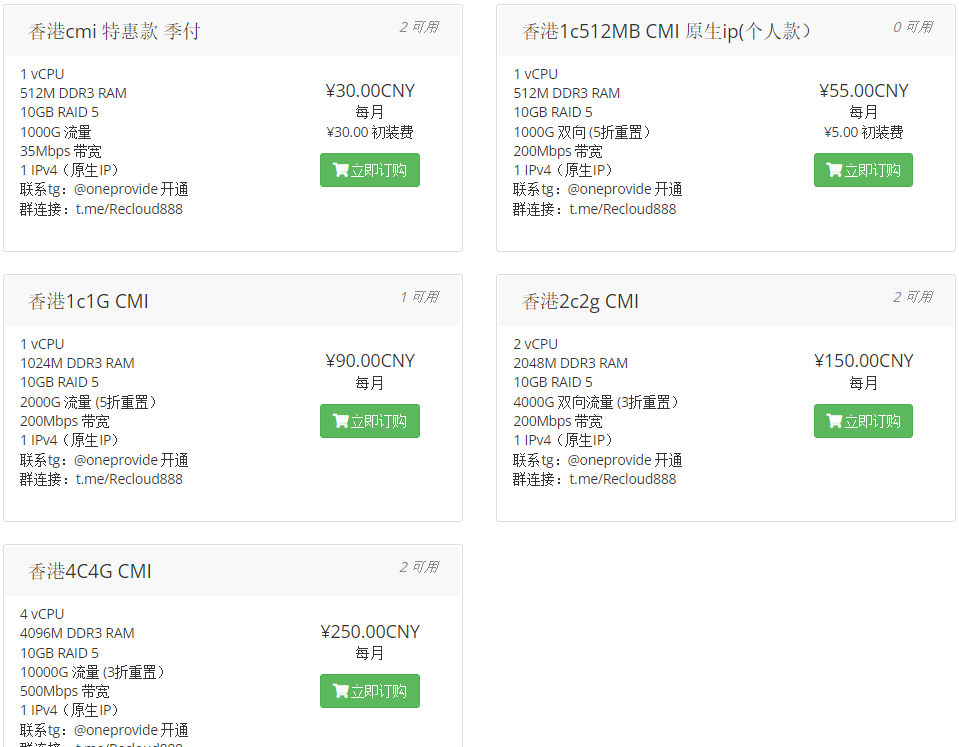The width and height of the screenshot is (959, 747).
Task: Select the 香港2c2g CMI card heading
Action: tap(580, 301)
